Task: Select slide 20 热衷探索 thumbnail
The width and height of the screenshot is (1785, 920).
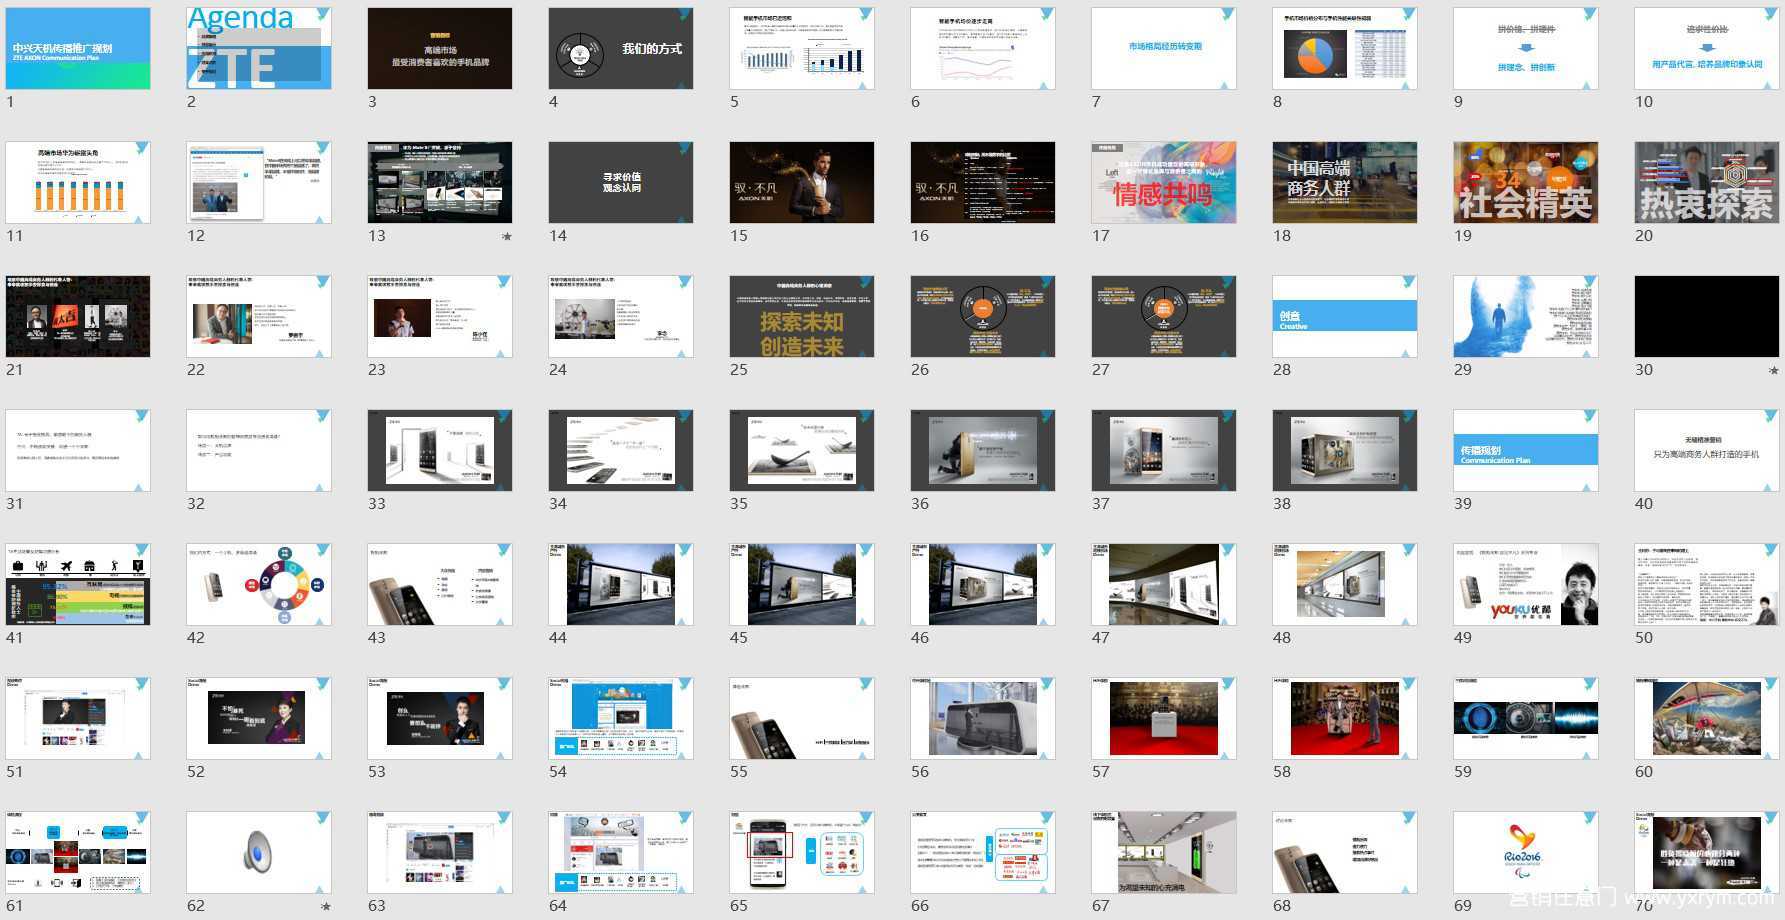Action: [1707, 182]
